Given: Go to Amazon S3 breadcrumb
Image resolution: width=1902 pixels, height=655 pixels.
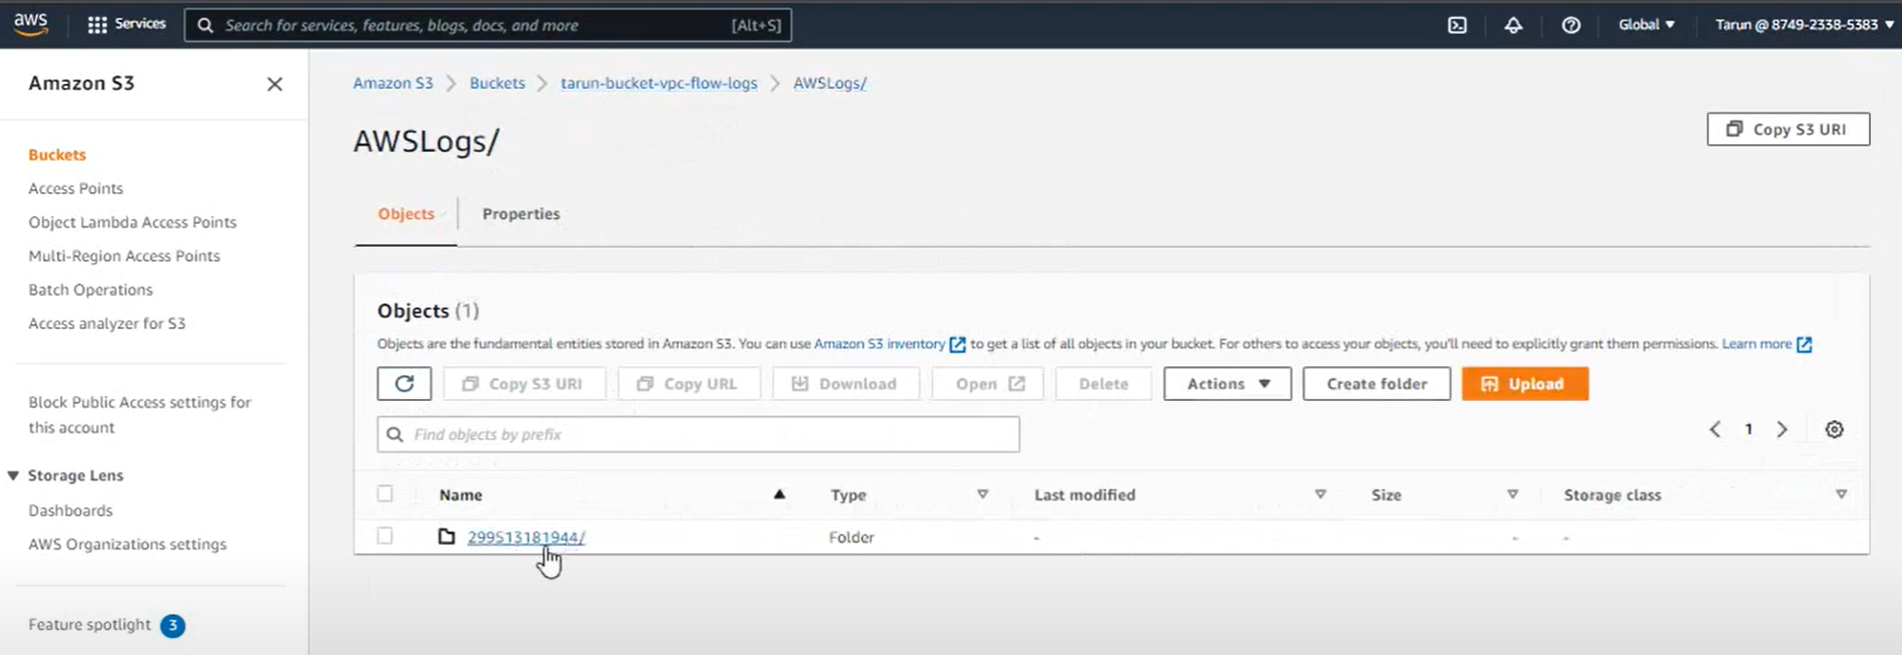Looking at the screenshot, I should pyautogui.click(x=393, y=83).
